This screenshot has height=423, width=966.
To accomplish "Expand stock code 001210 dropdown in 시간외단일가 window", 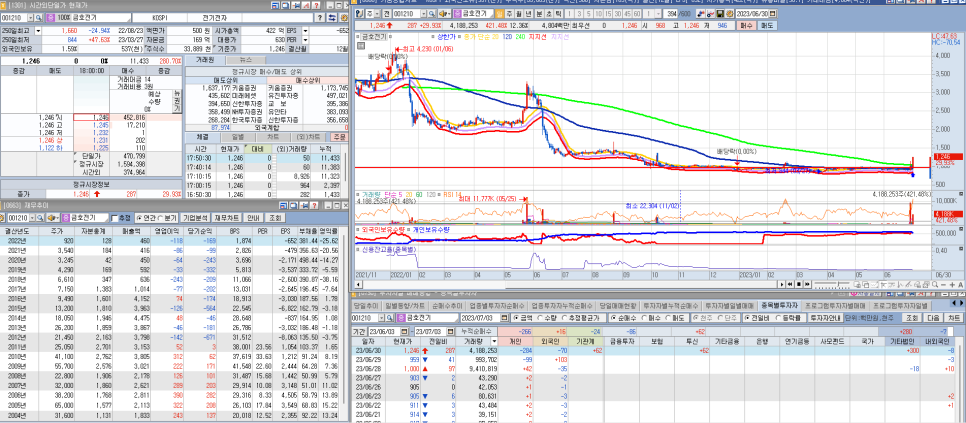I will pos(31,18).
